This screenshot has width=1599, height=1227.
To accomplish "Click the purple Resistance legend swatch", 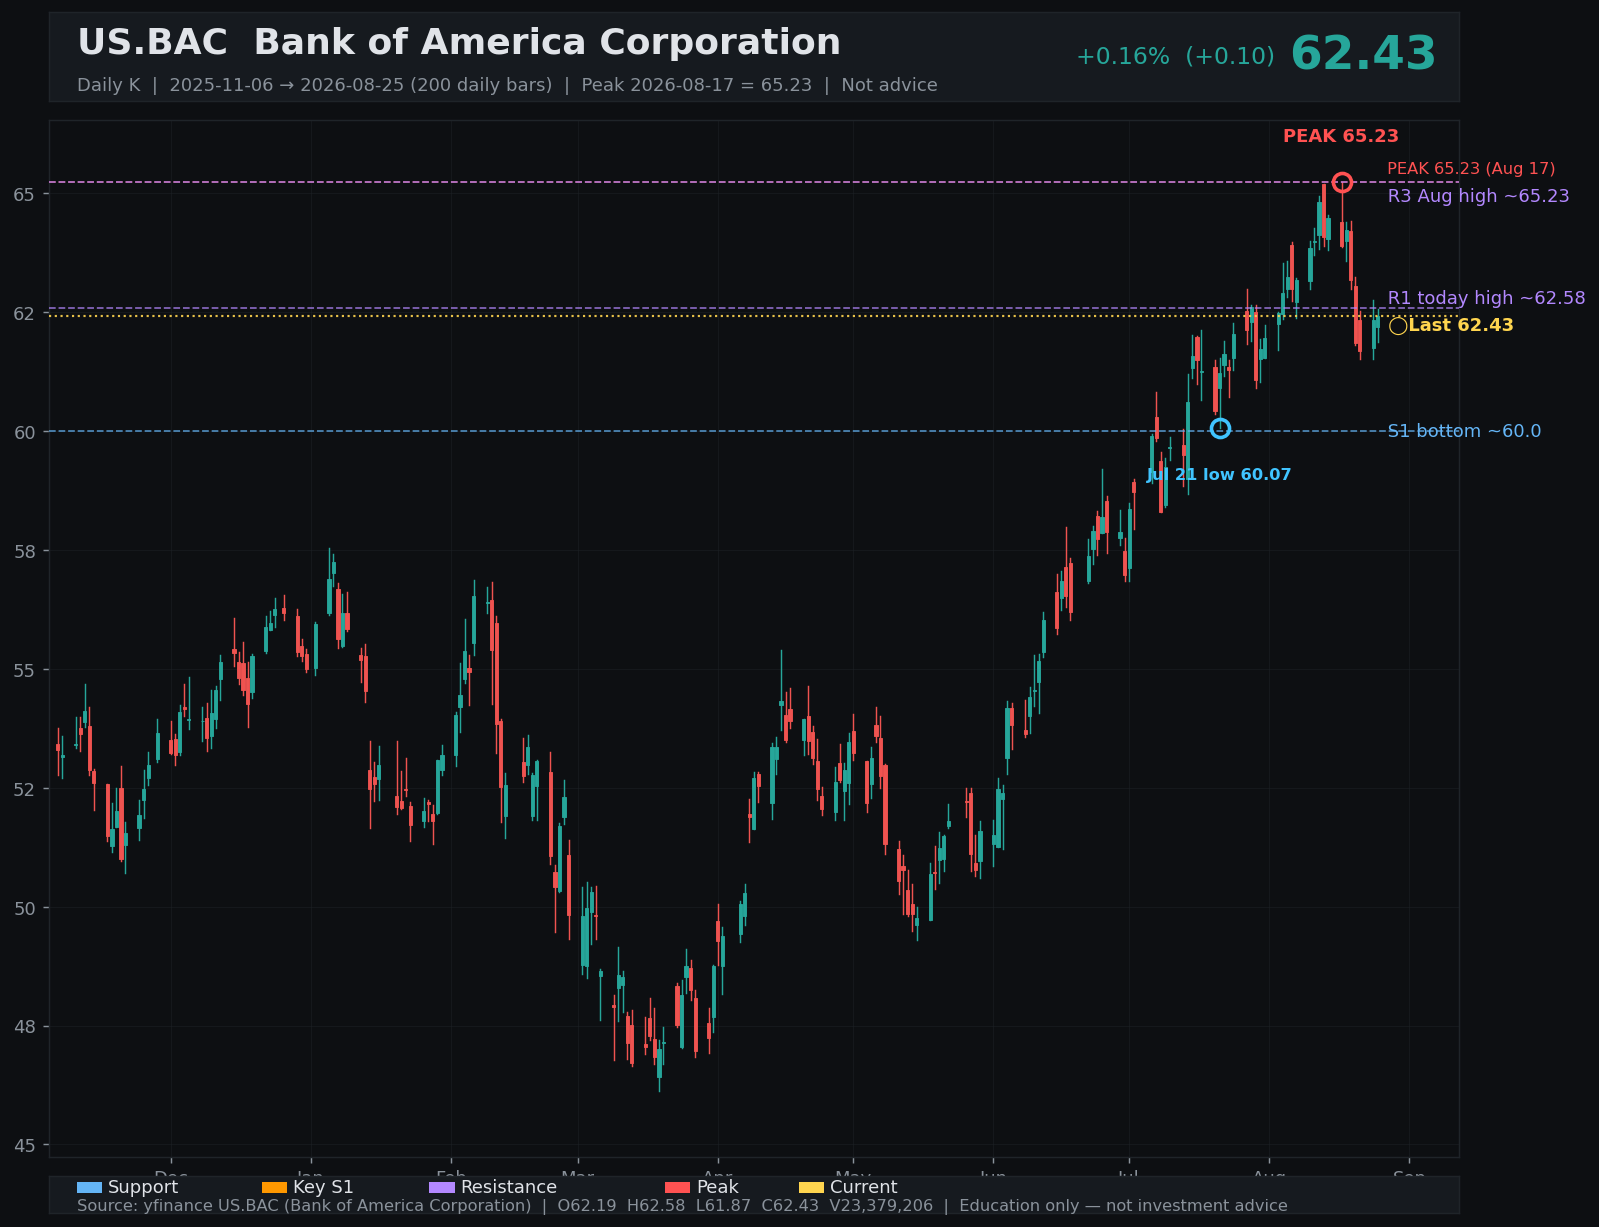I will pos(442,1187).
